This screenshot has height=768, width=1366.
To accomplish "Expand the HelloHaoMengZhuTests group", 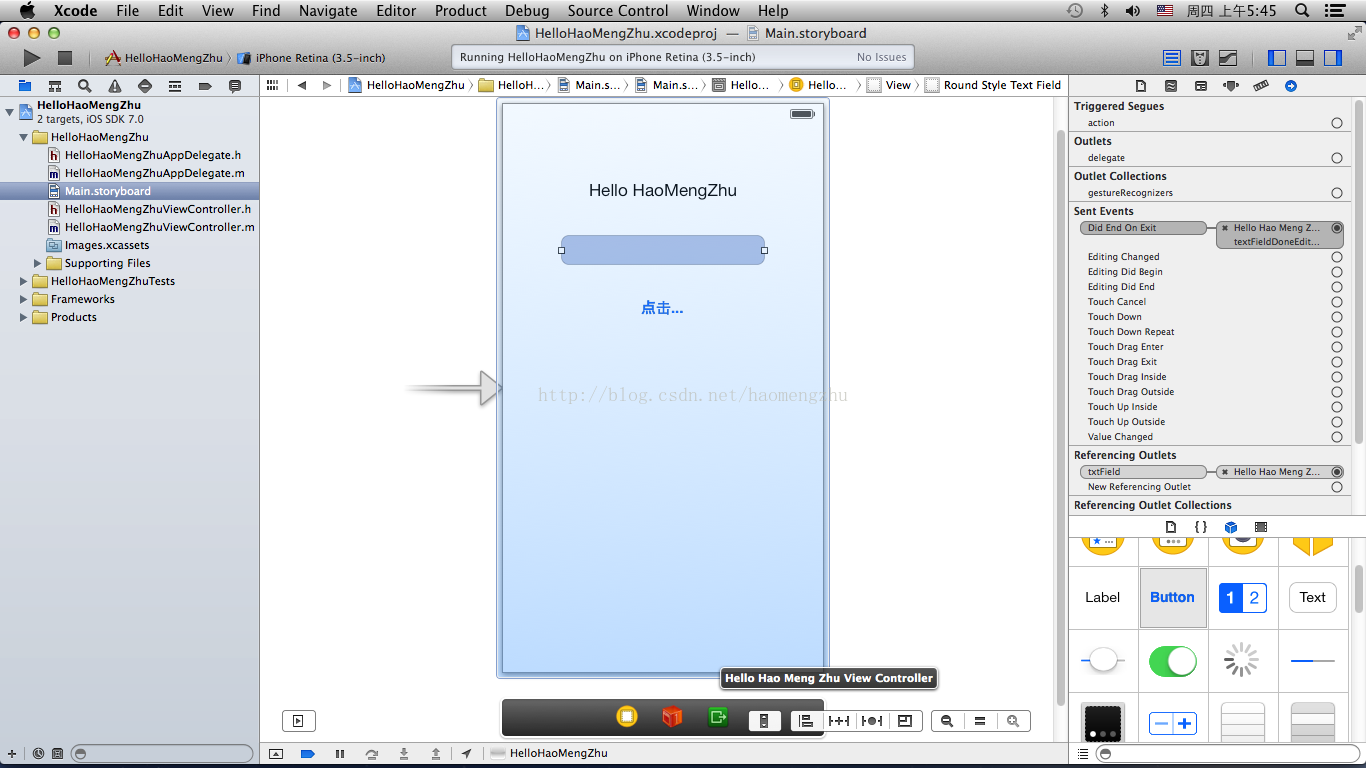I will (x=24, y=281).
